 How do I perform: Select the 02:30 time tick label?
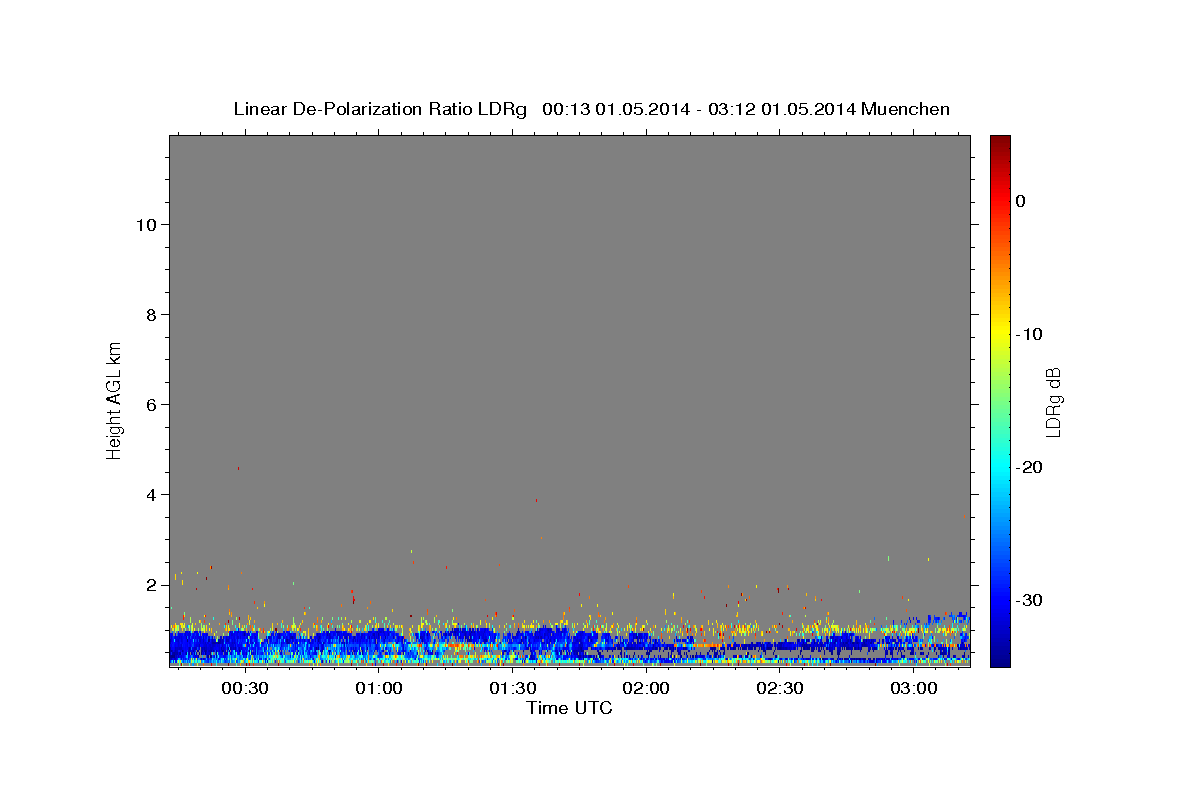tap(780, 689)
